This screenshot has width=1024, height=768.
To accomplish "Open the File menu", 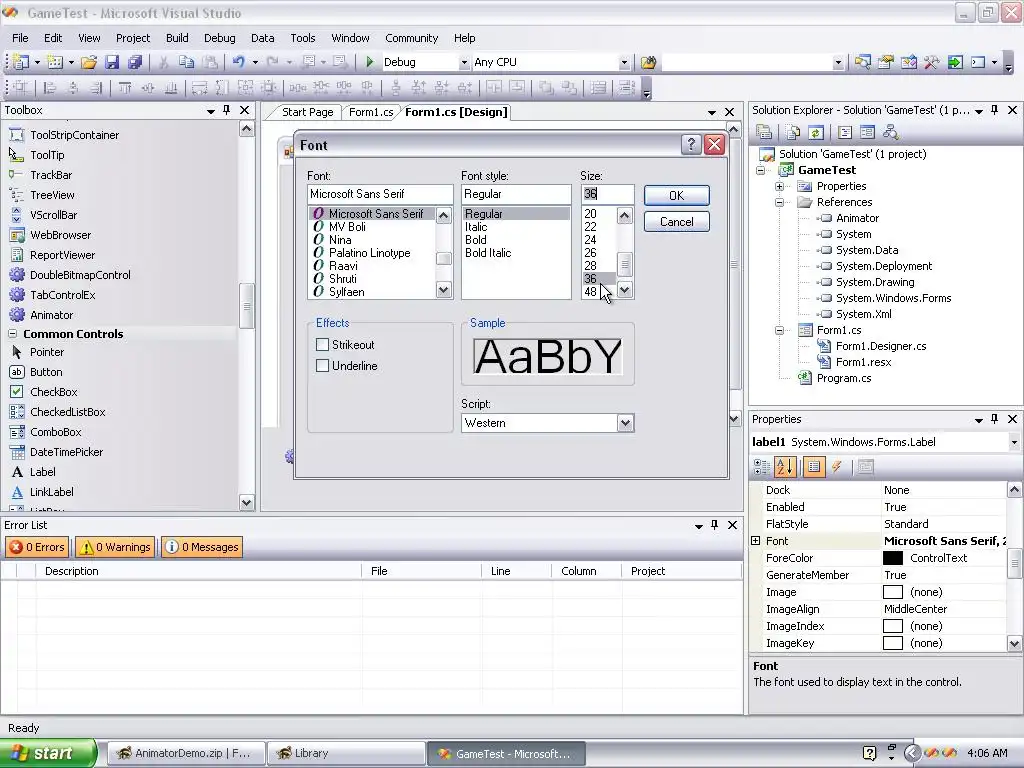I will 20,38.
